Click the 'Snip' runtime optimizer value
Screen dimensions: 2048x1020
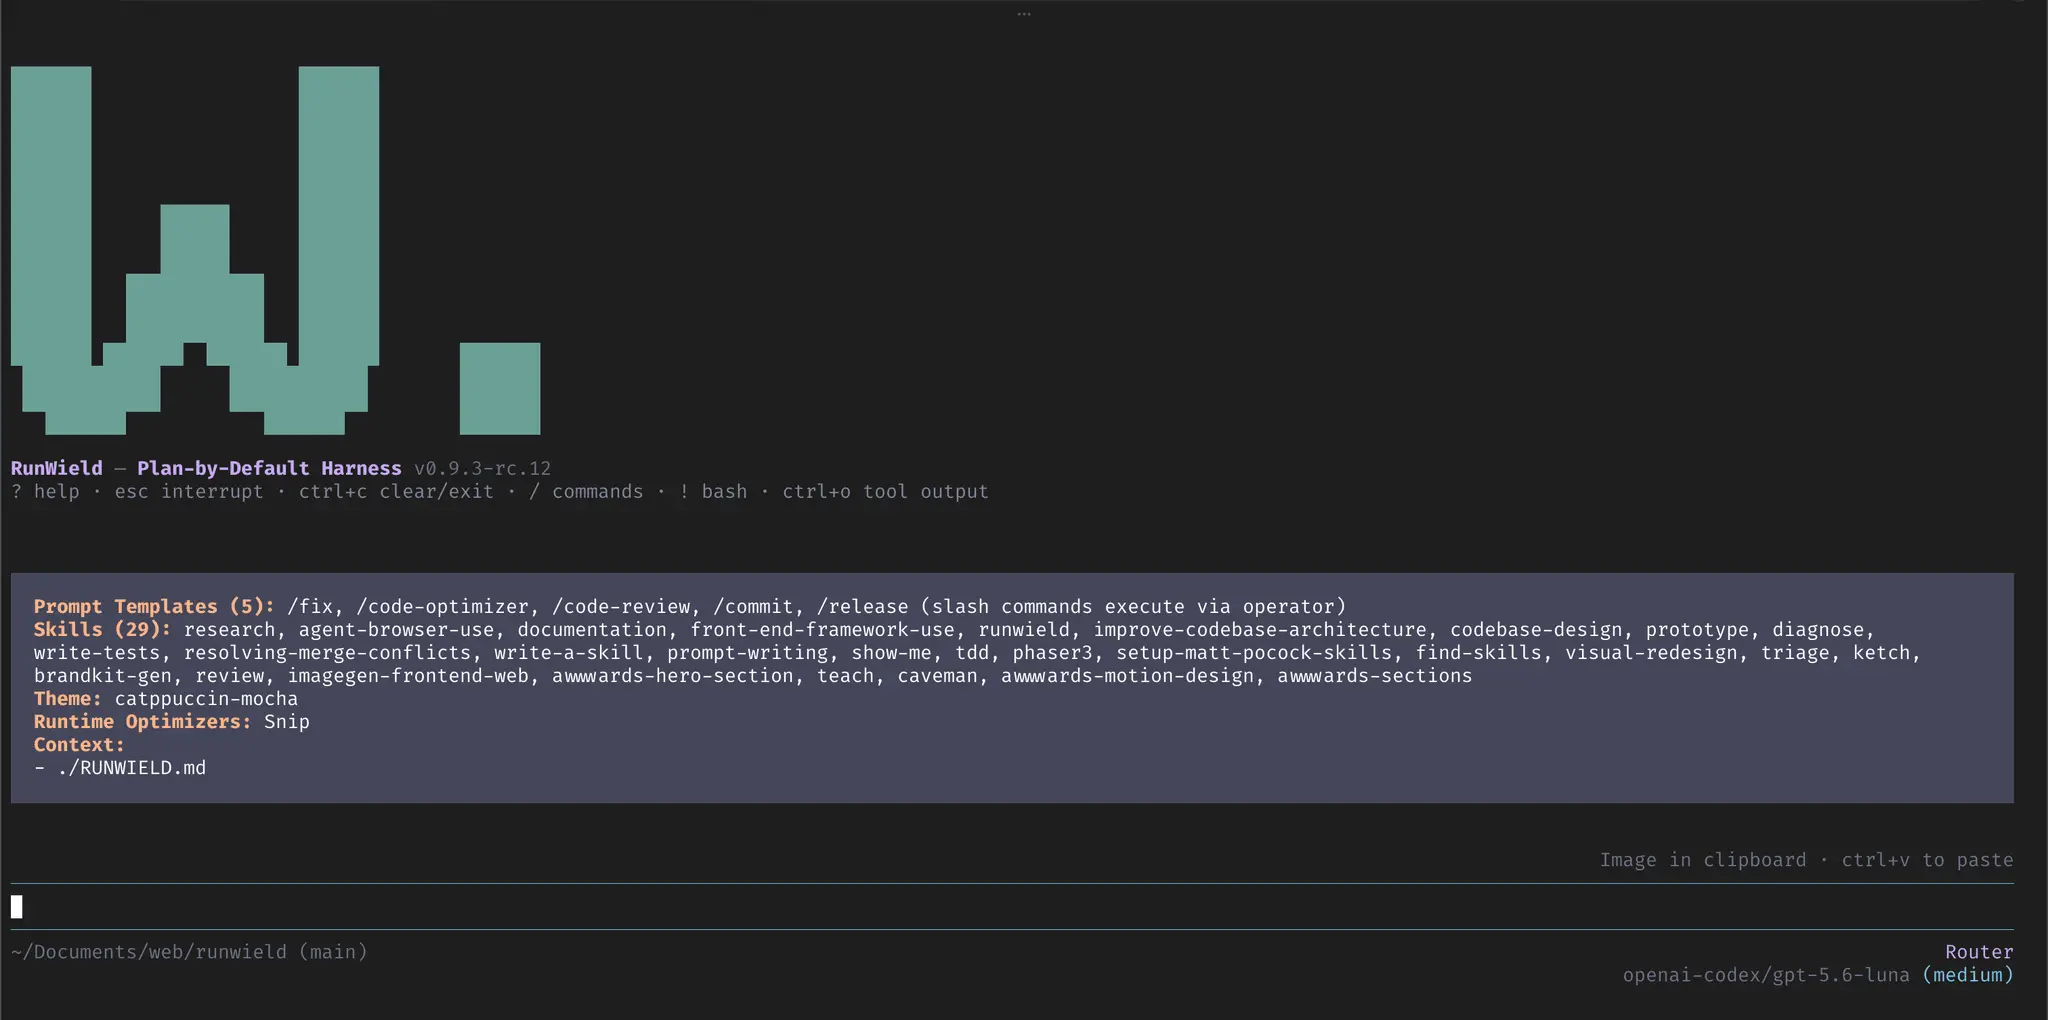coord(287,721)
